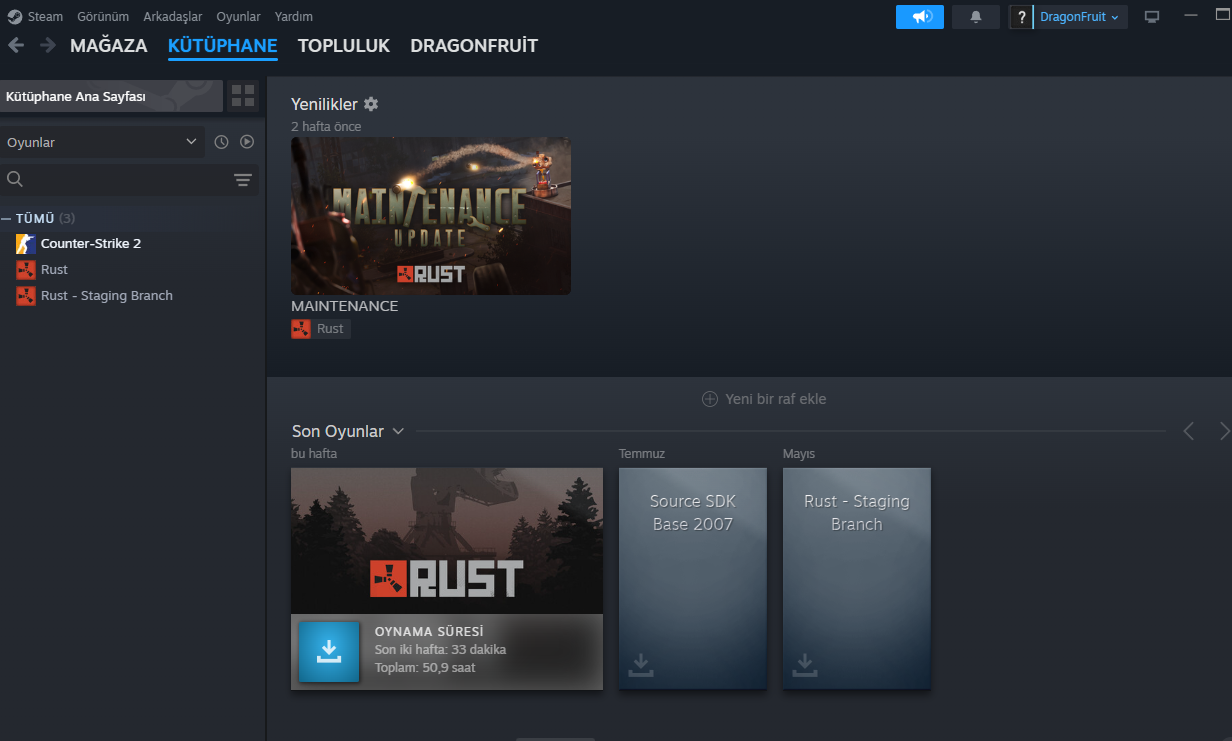Collapse the TÜMÜ category
The width and height of the screenshot is (1232, 741).
click(6, 218)
